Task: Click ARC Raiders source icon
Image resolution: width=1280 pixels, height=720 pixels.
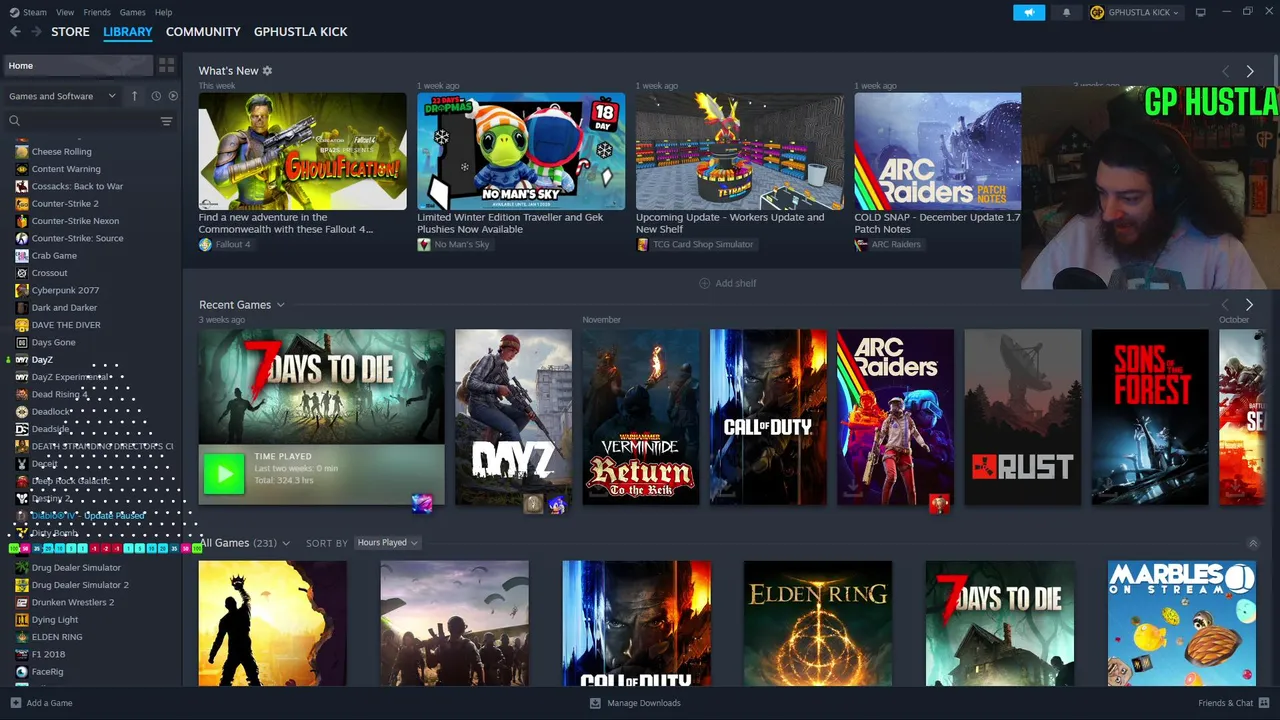Action: [x=861, y=244]
